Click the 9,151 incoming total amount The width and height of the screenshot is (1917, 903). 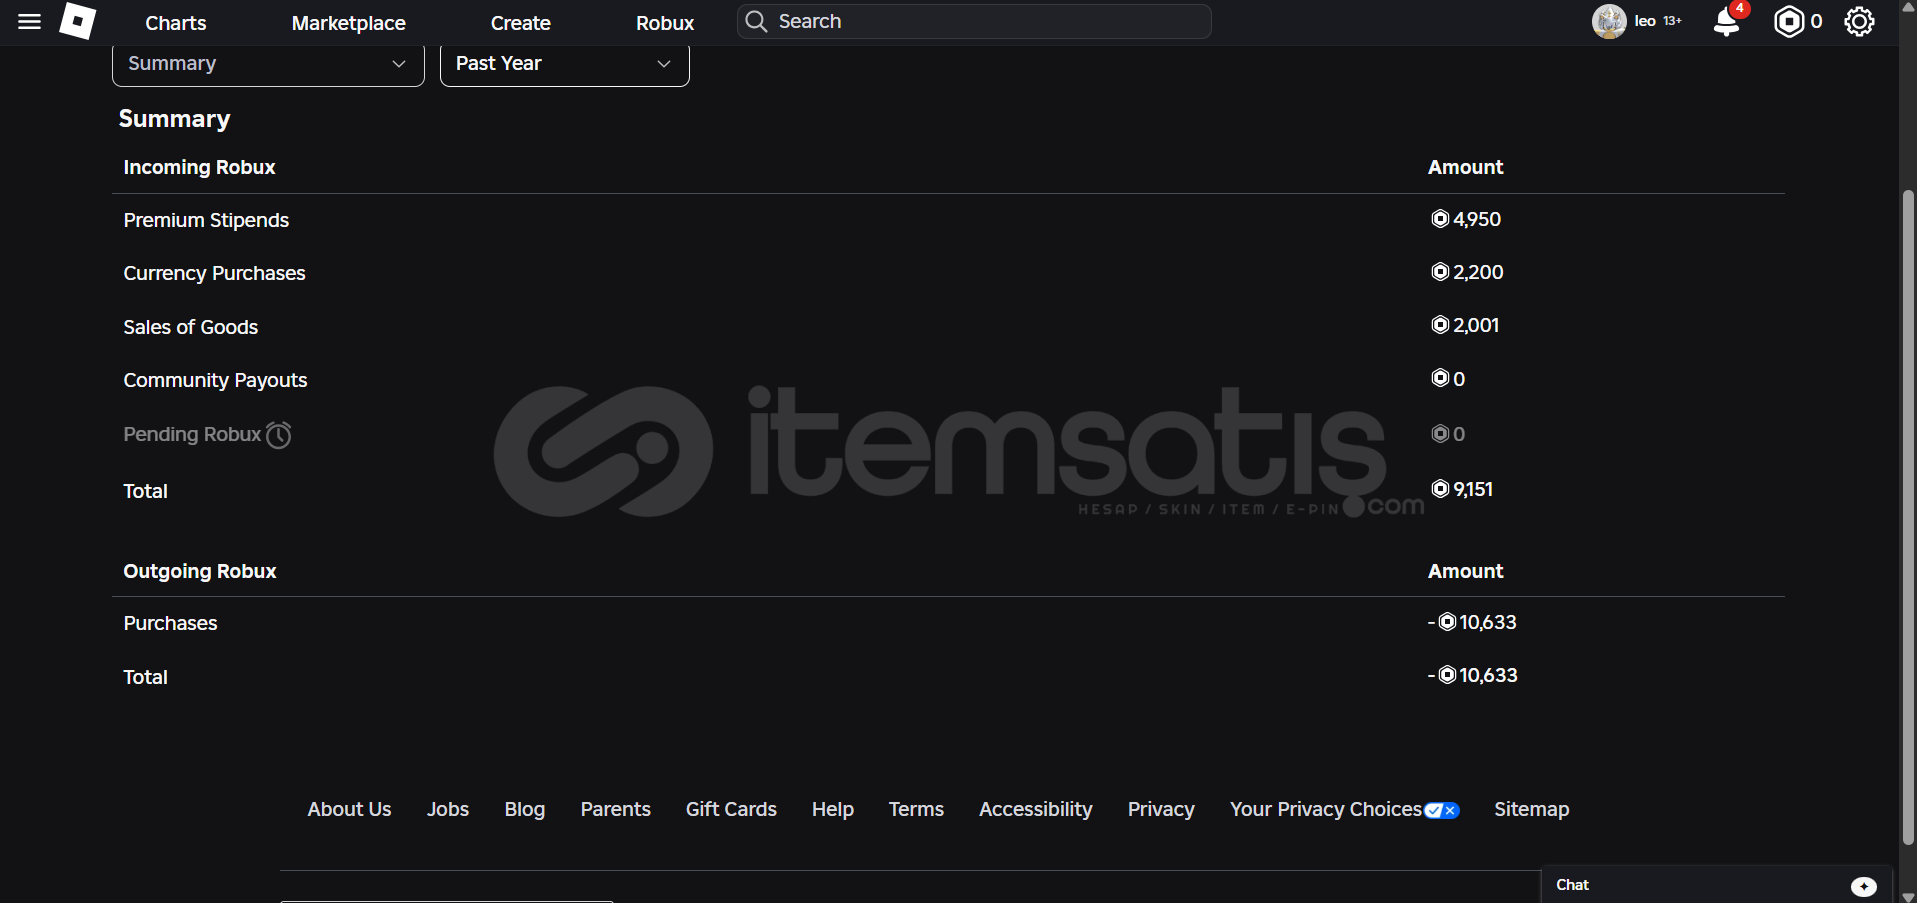(1462, 489)
